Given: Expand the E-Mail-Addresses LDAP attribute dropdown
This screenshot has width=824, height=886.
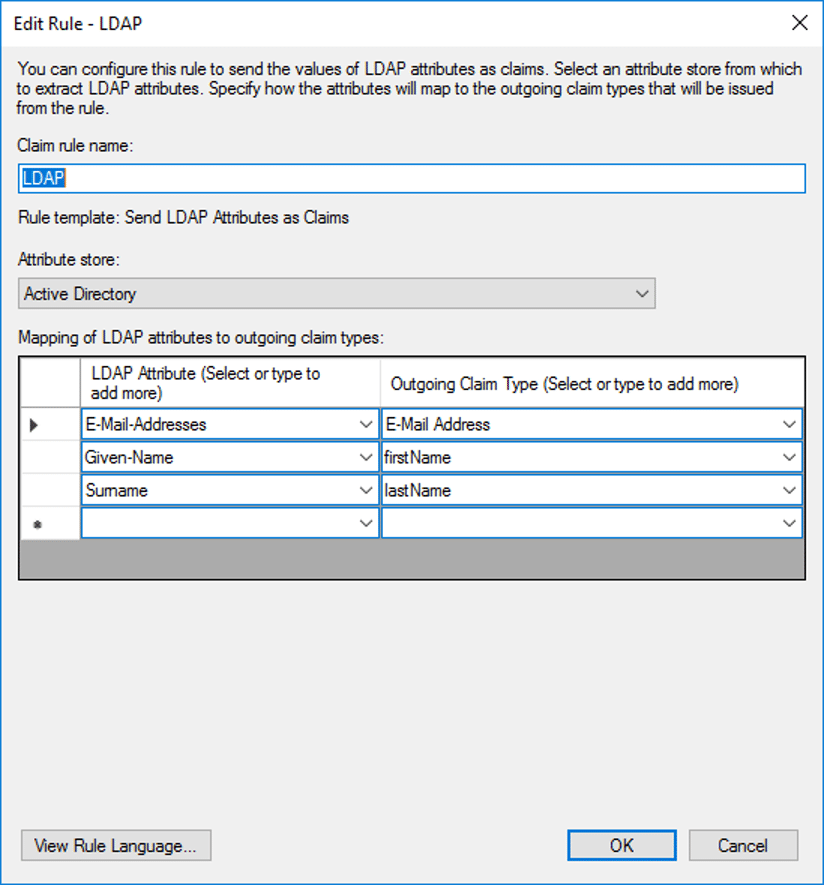Looking at the screenshot, I should coord(365,424).
